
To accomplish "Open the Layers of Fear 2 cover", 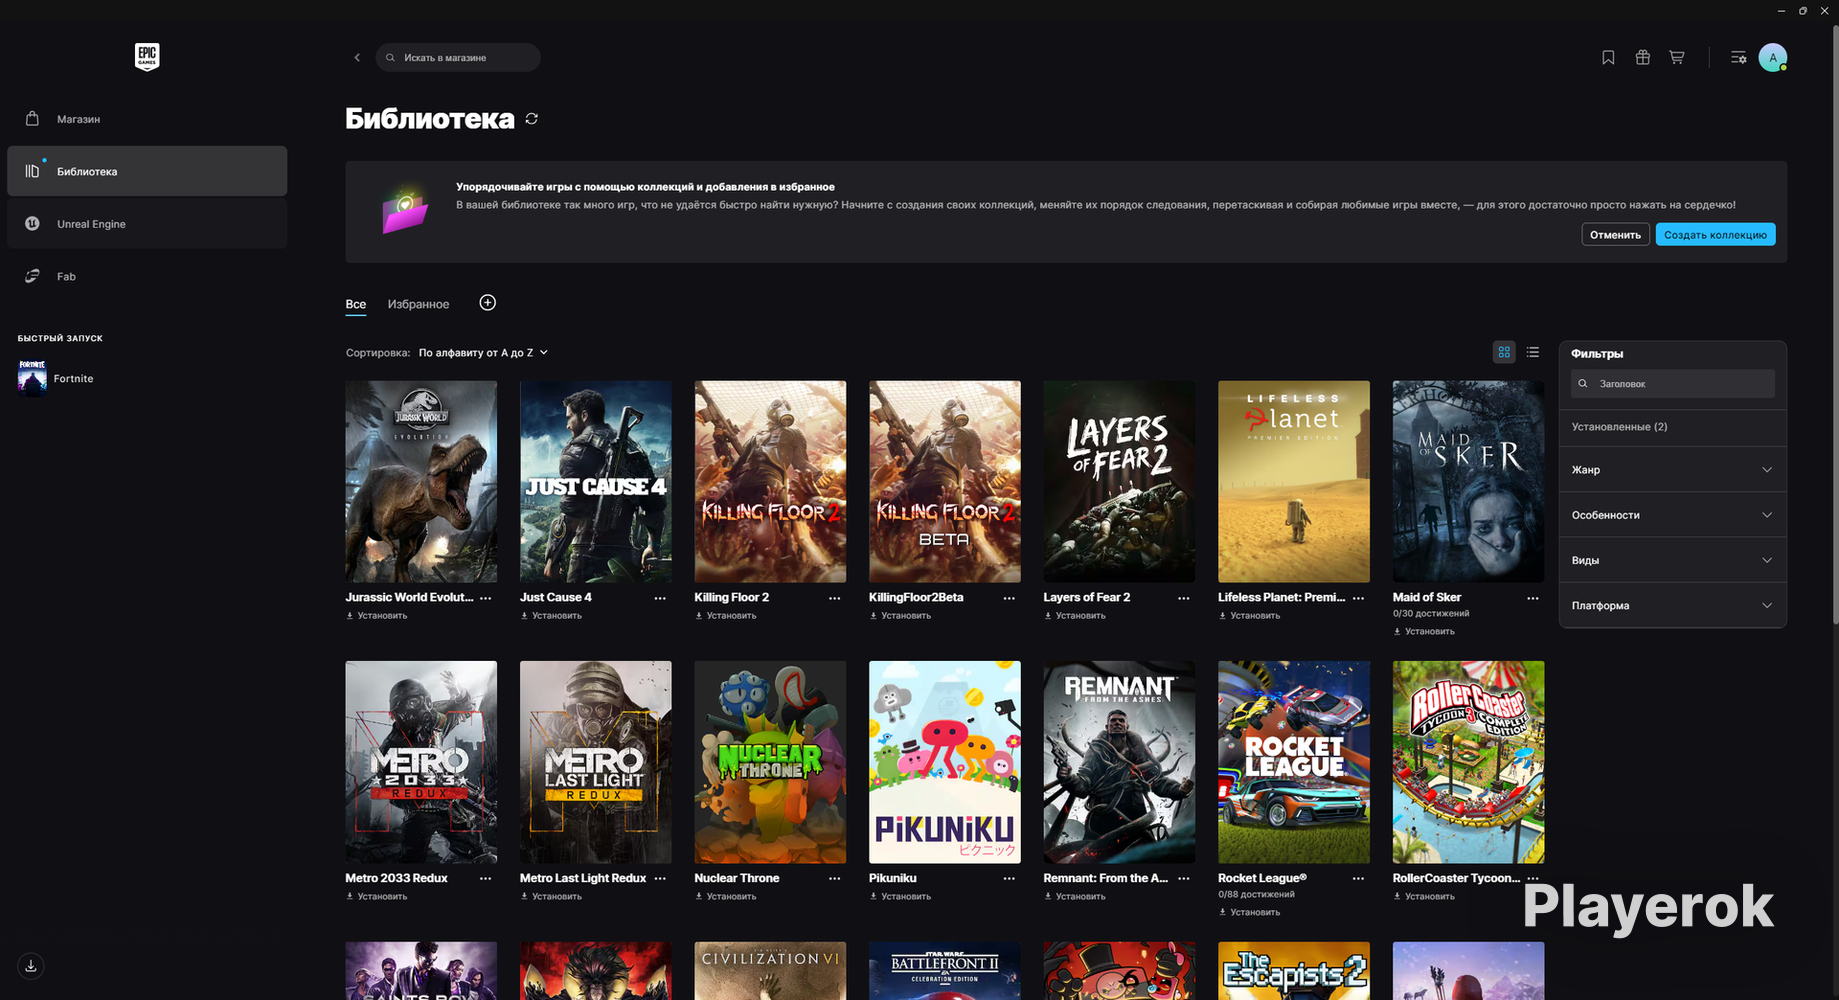I will coord(1119,481).
